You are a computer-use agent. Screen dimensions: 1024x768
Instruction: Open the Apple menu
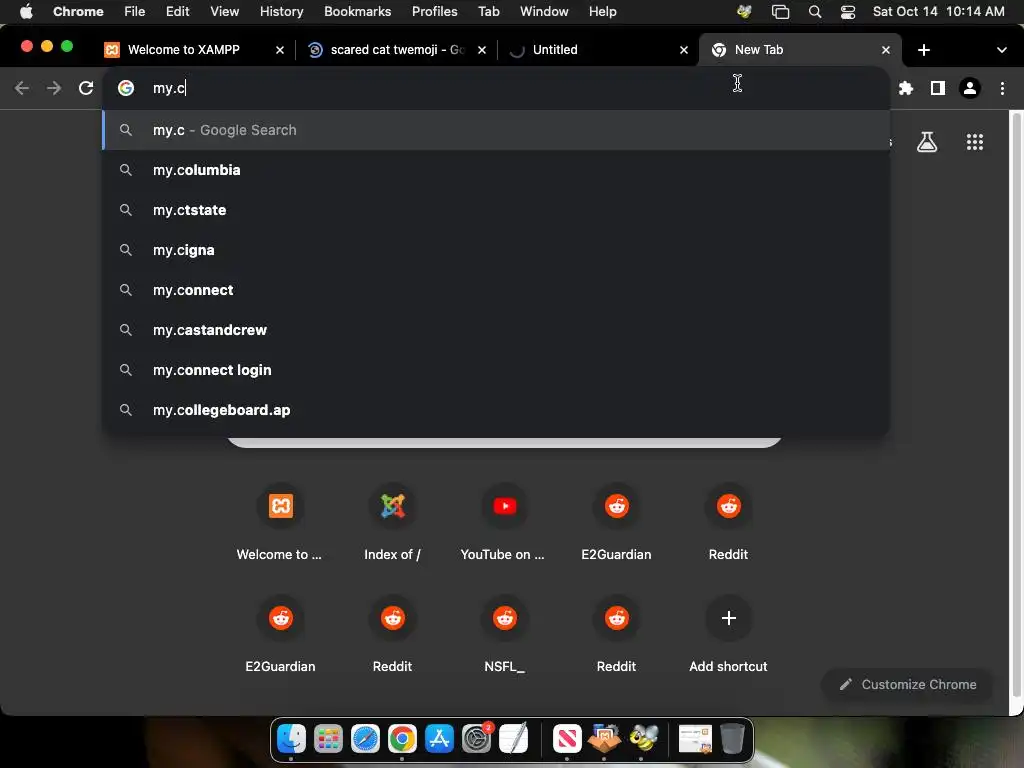pos(26,12)
